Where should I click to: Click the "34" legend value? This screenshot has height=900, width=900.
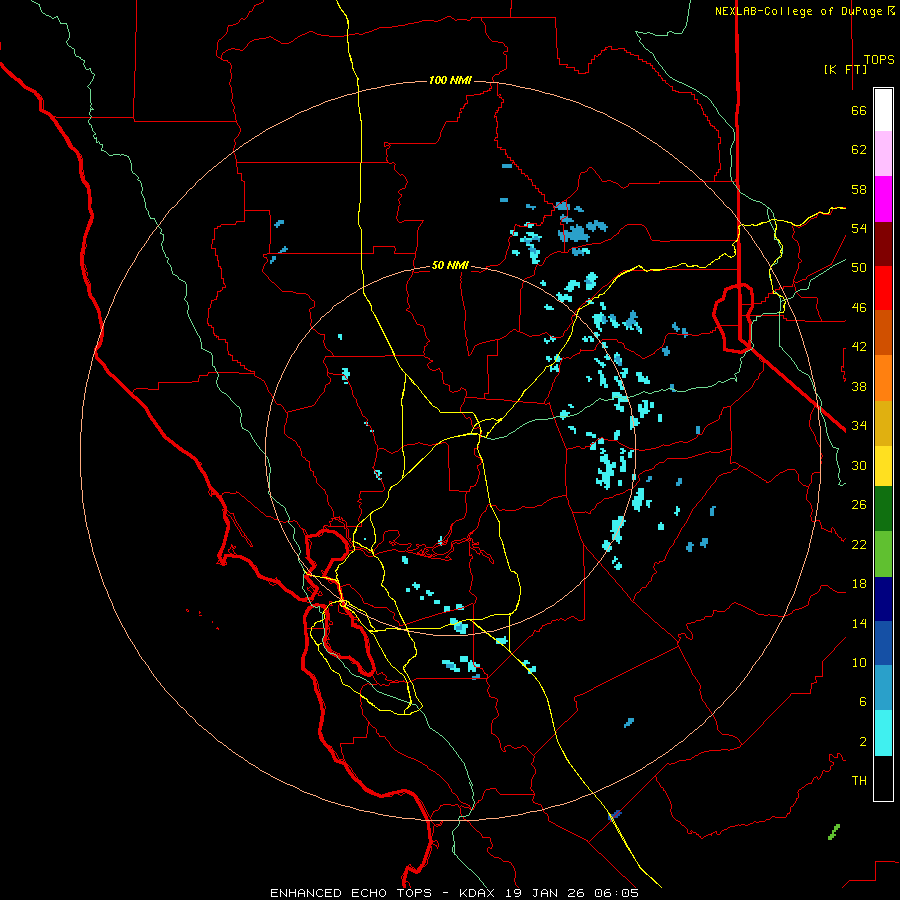click(859, 426)
